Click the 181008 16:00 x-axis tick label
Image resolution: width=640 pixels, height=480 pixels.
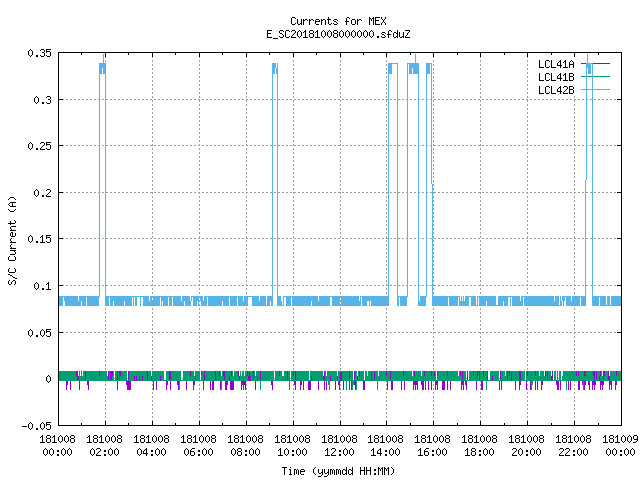pos(432,446)
